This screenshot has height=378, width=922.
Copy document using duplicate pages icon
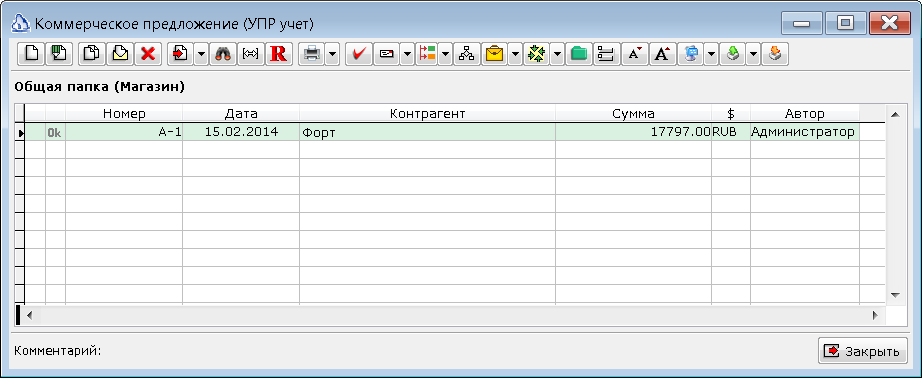click(92, 54)
